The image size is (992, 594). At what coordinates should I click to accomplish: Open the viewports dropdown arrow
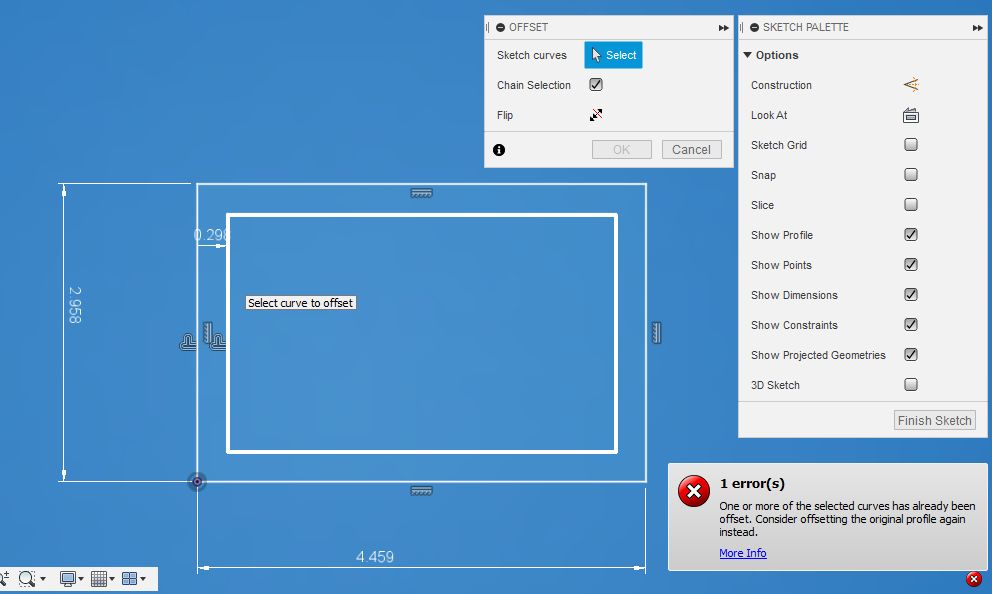(x=143, y=578)
